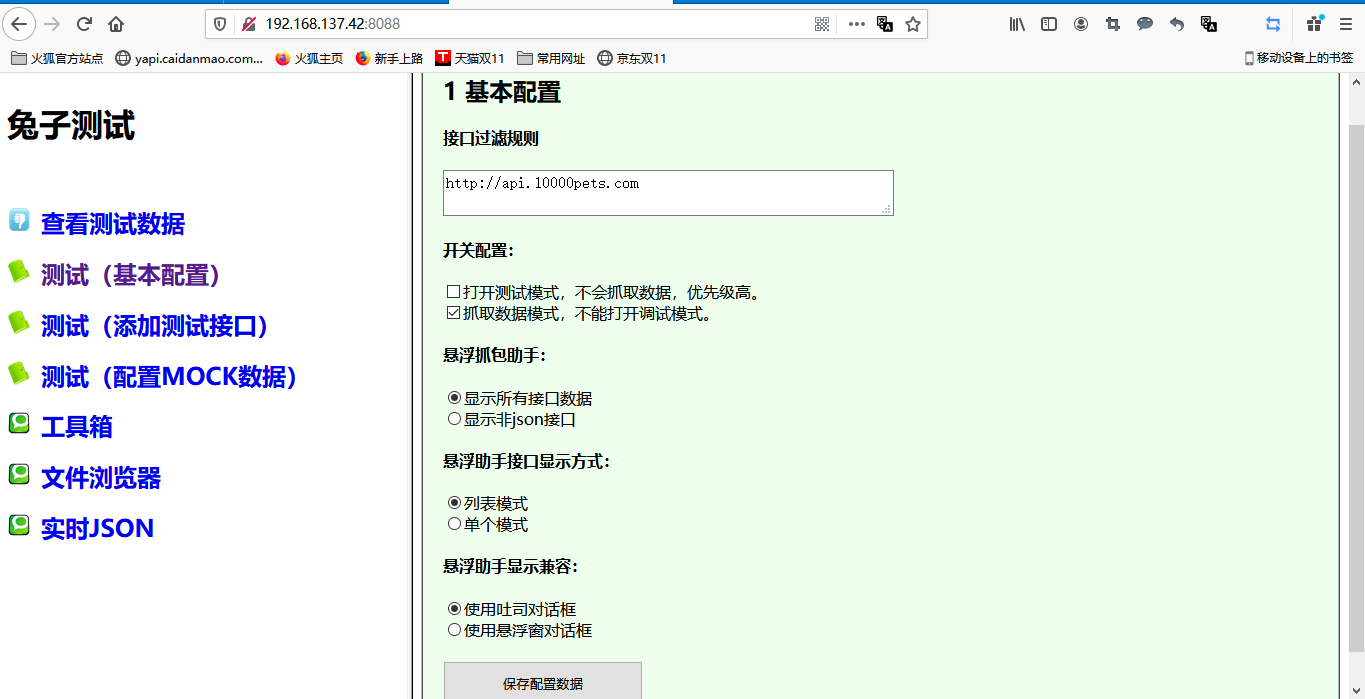1365x699 pixels.
Task: Click the 1 基本配置 section heading
Action: pyautogui.click(x=502, y=92)
